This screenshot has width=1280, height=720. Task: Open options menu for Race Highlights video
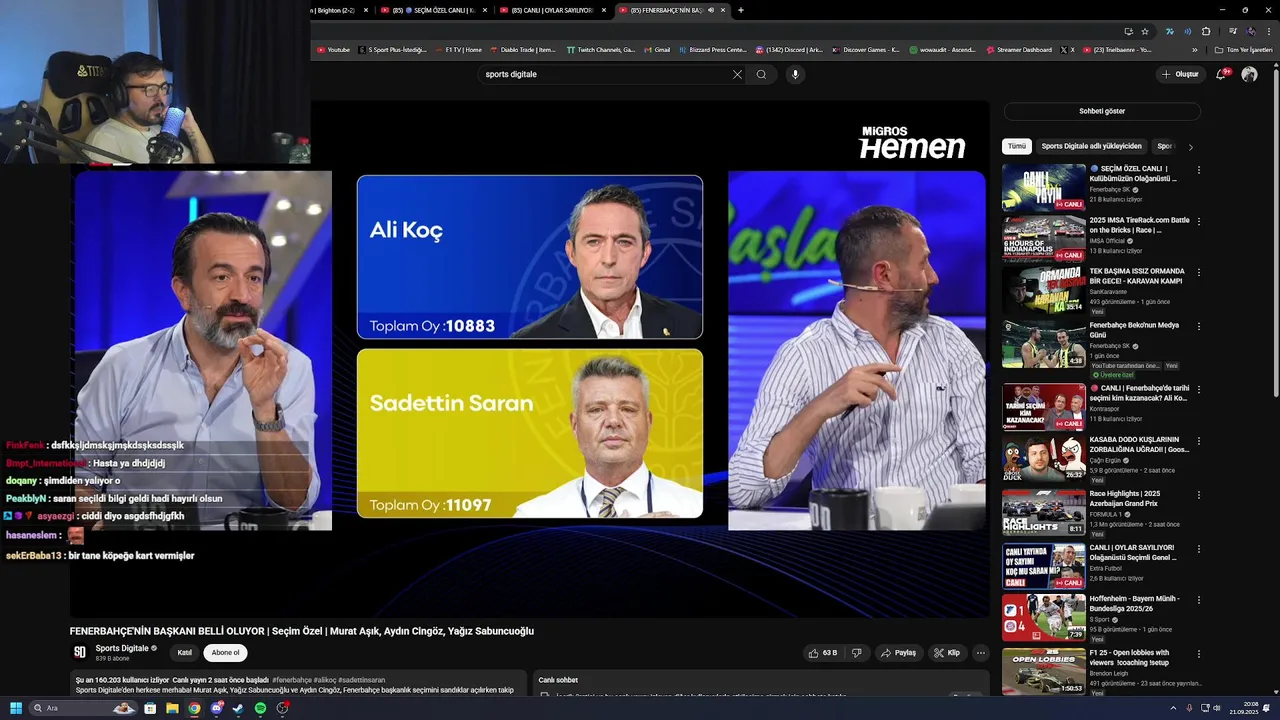coord(1199,494)
